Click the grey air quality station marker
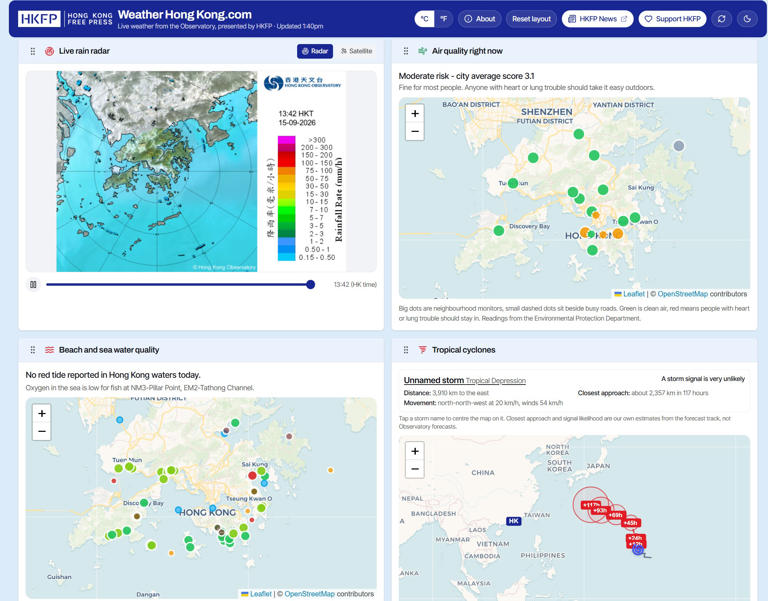The width and height of the screenshot is (768, 601). click(x=678, y=145)
